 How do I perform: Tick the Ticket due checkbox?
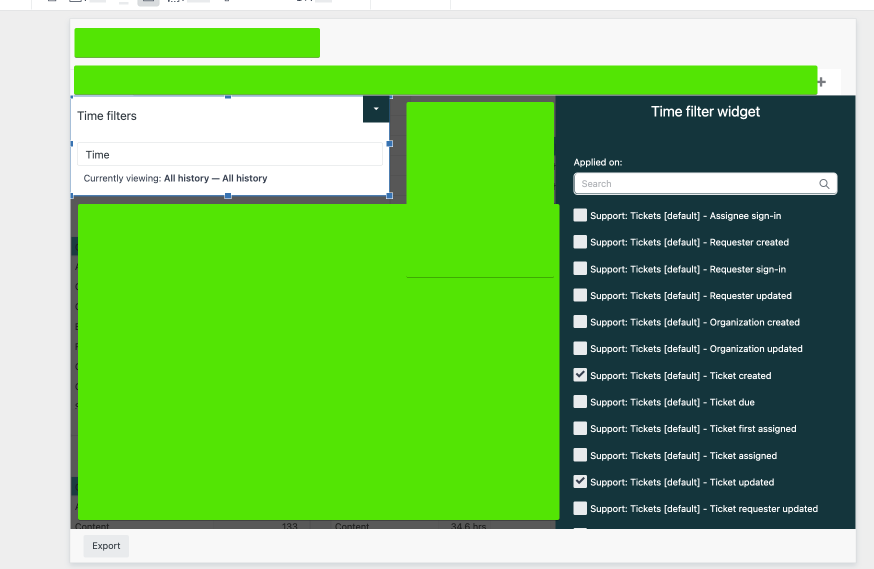tap(580, 402)
